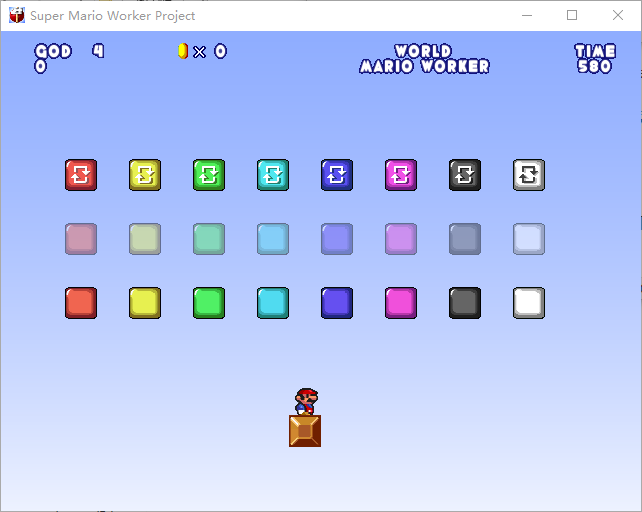642x512 pixels.
Task: Select the faded gray transparent block
Action: [x=465, y=239]
